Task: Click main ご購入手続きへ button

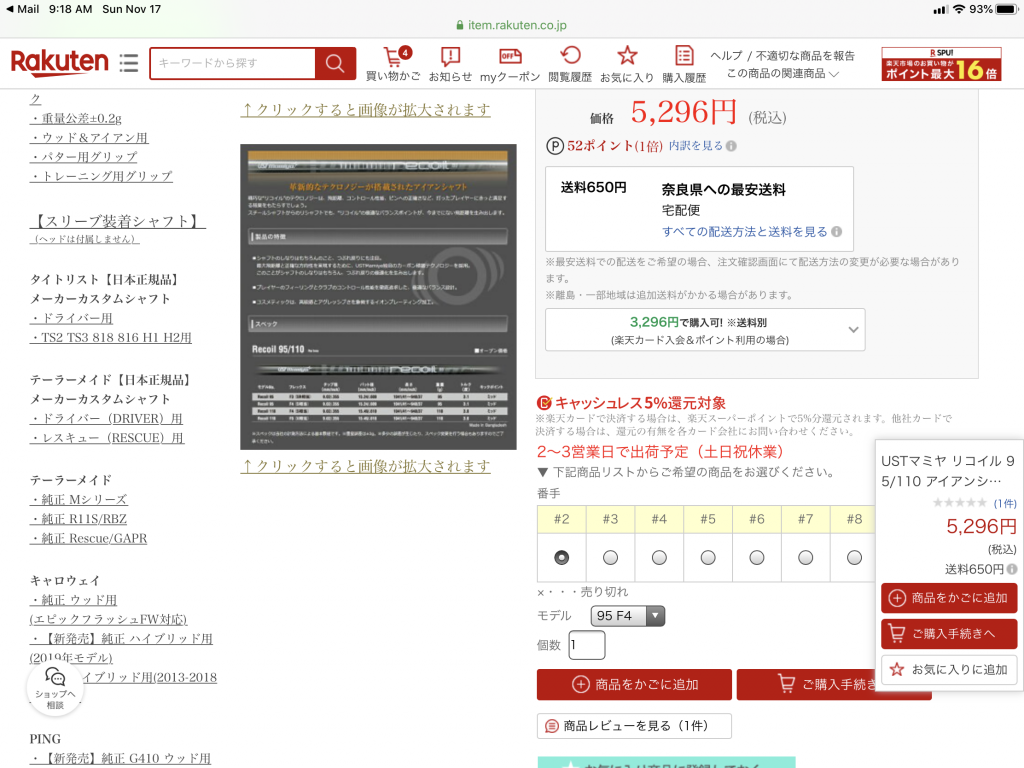Action: coord(806,684)
